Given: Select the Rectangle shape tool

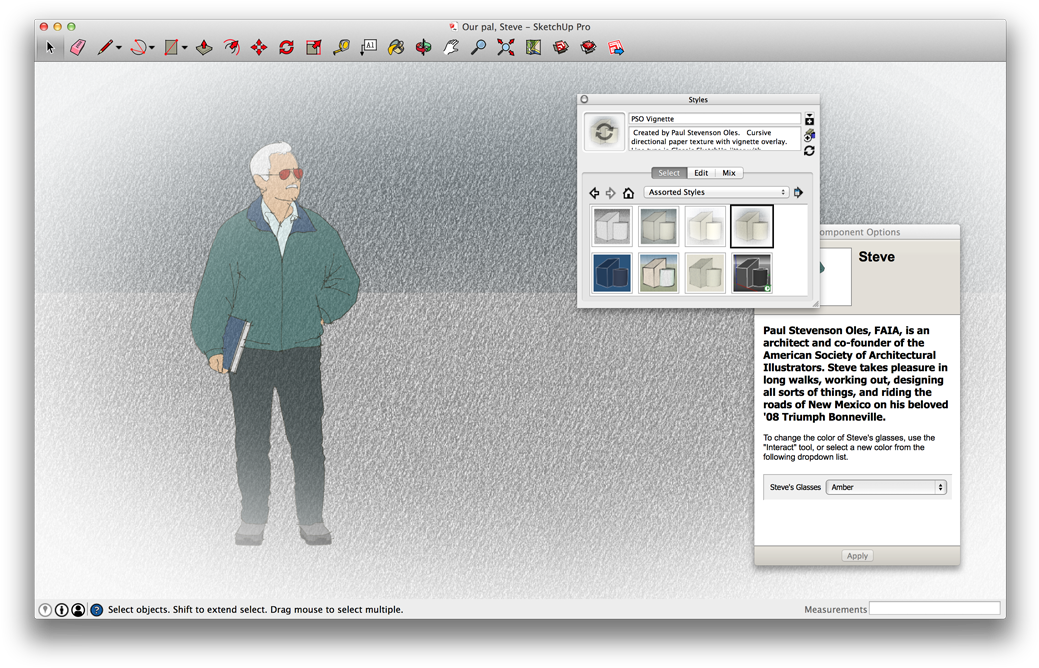Looking at the screenshot, I should (171, 48).
